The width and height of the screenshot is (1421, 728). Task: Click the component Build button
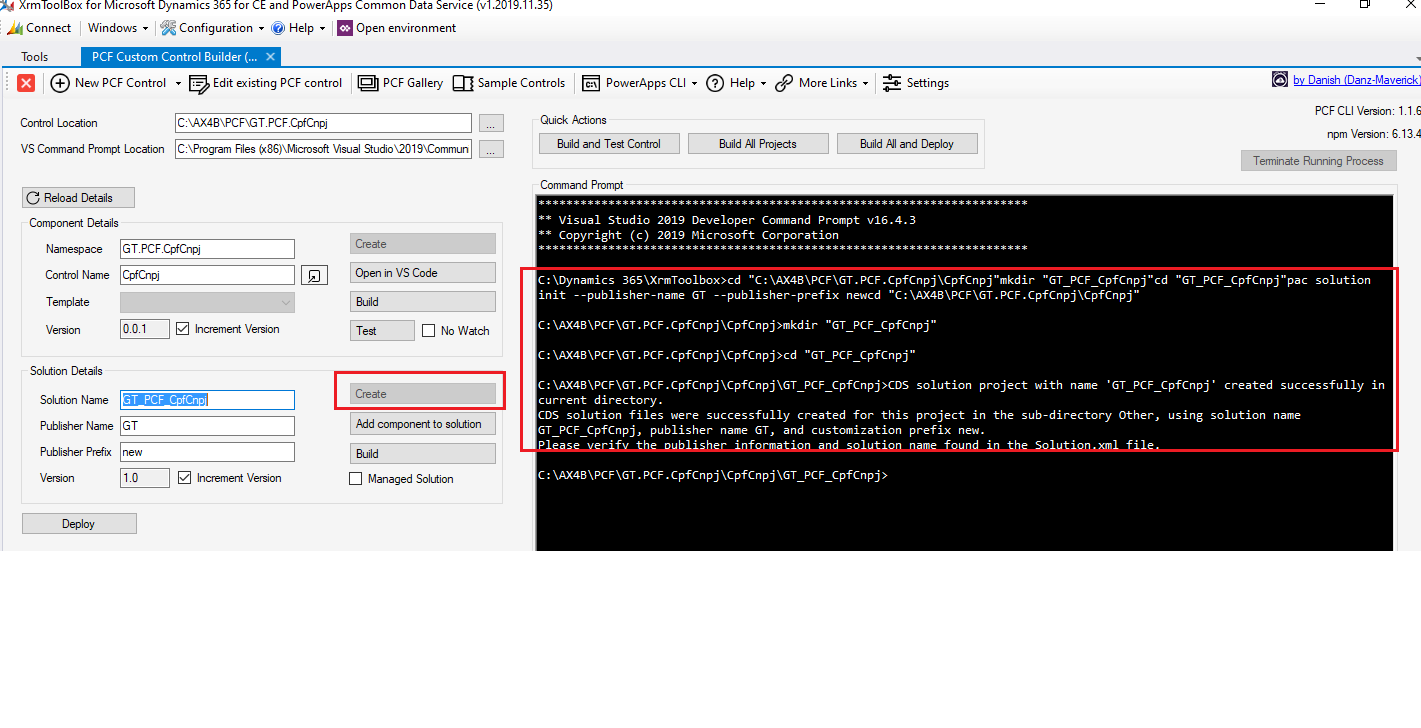423,302
